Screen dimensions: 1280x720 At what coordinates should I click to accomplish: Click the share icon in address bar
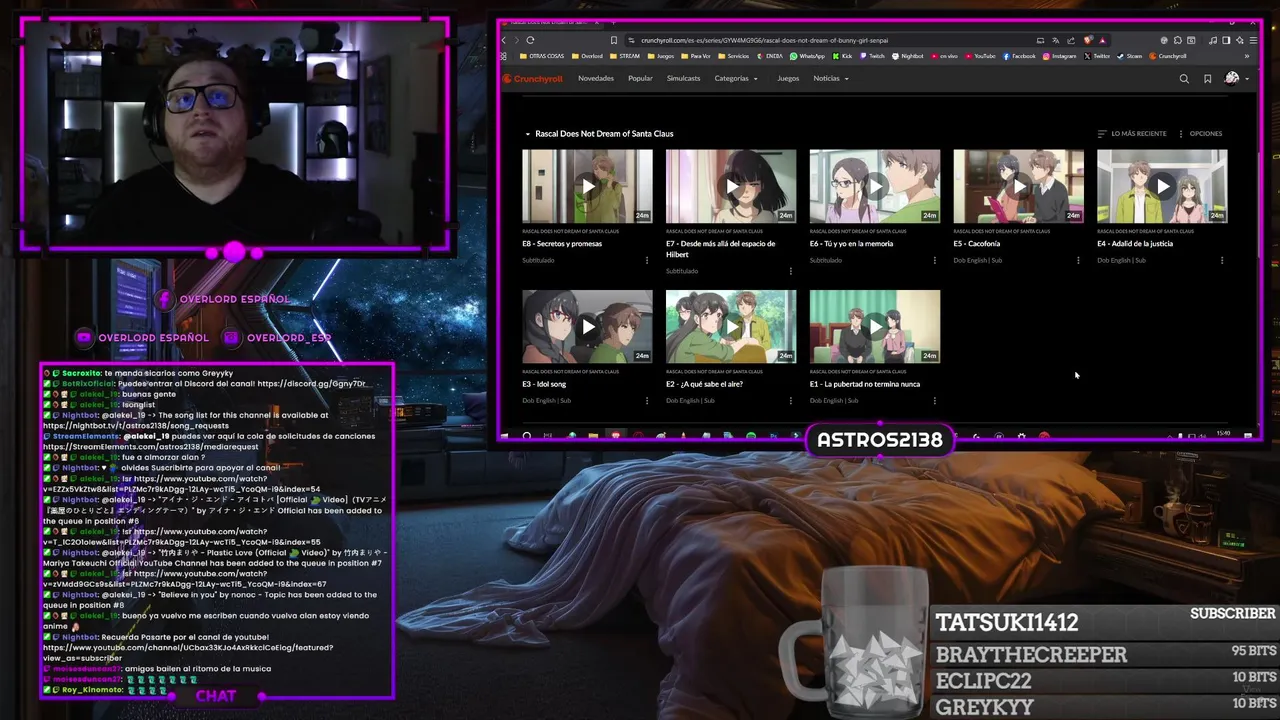pyautogui.click(x=1071, y=40)
